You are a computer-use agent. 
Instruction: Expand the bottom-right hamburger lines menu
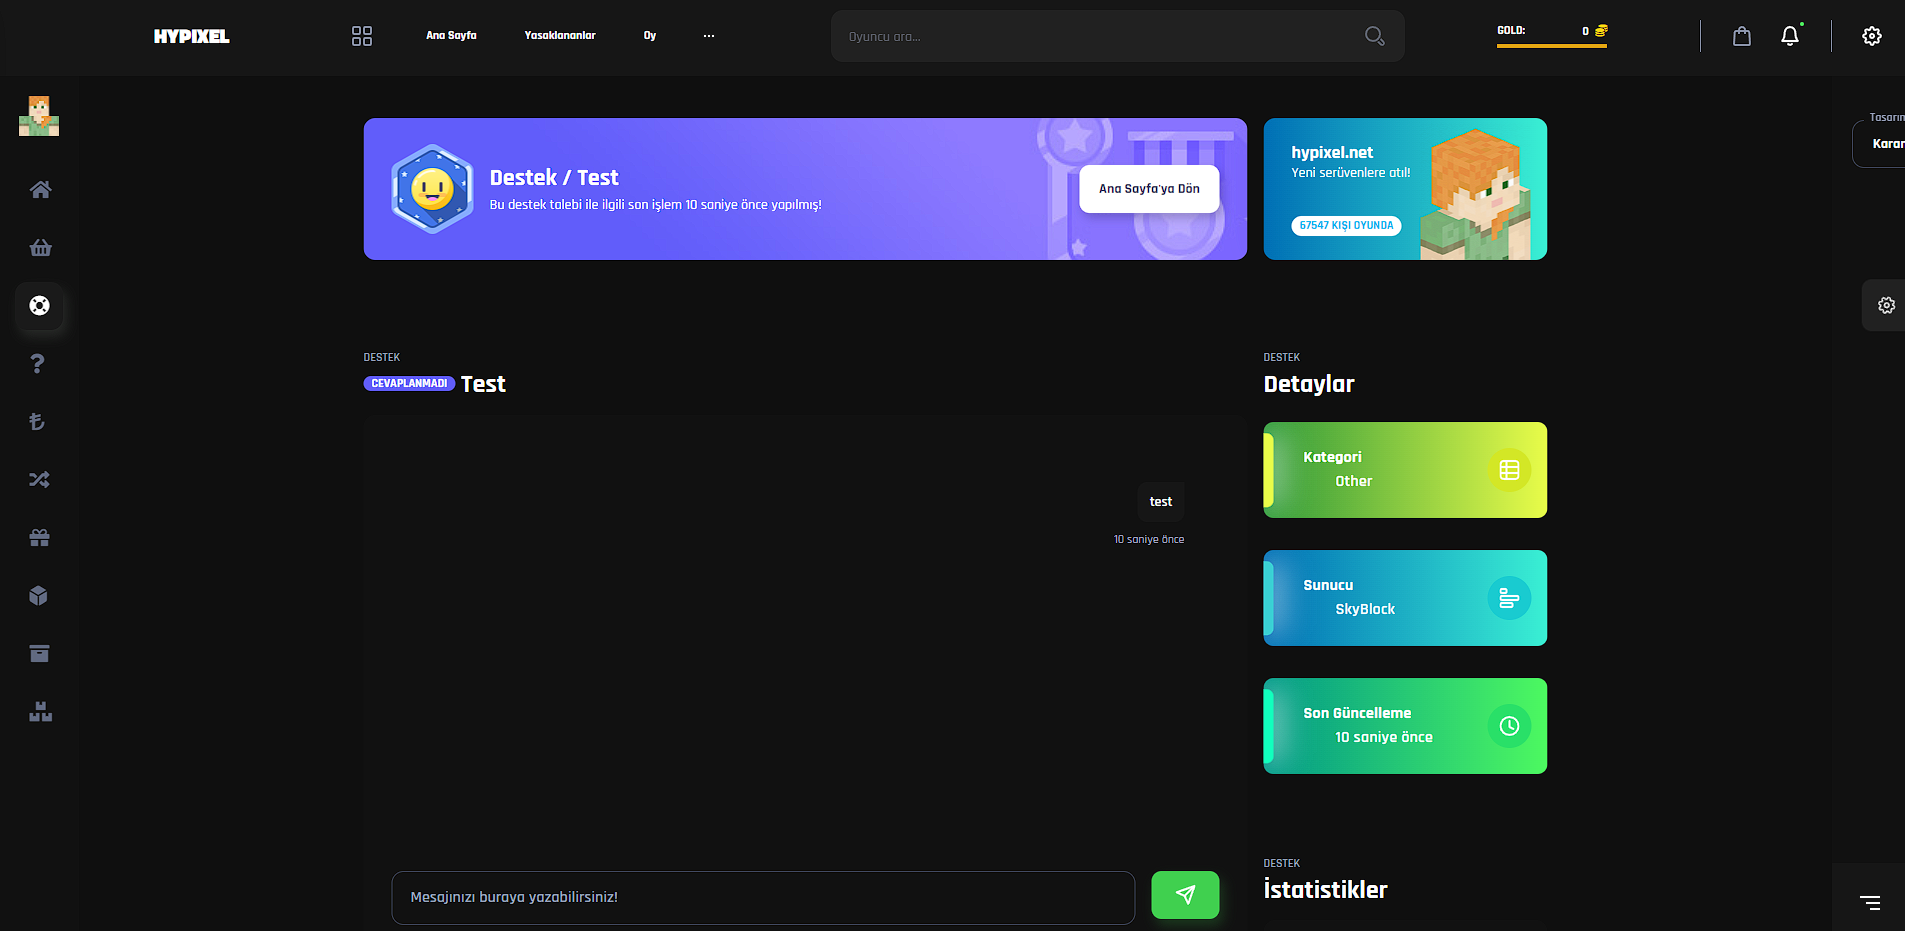click(x=1870, y=903)
